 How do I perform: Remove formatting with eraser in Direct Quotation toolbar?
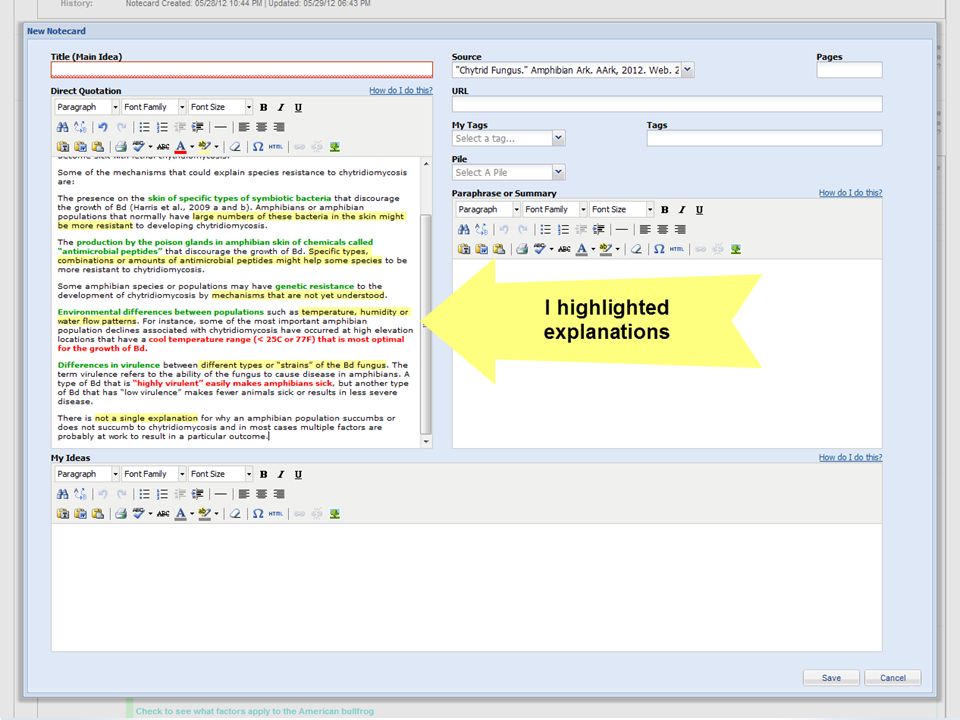click(235, 146)
